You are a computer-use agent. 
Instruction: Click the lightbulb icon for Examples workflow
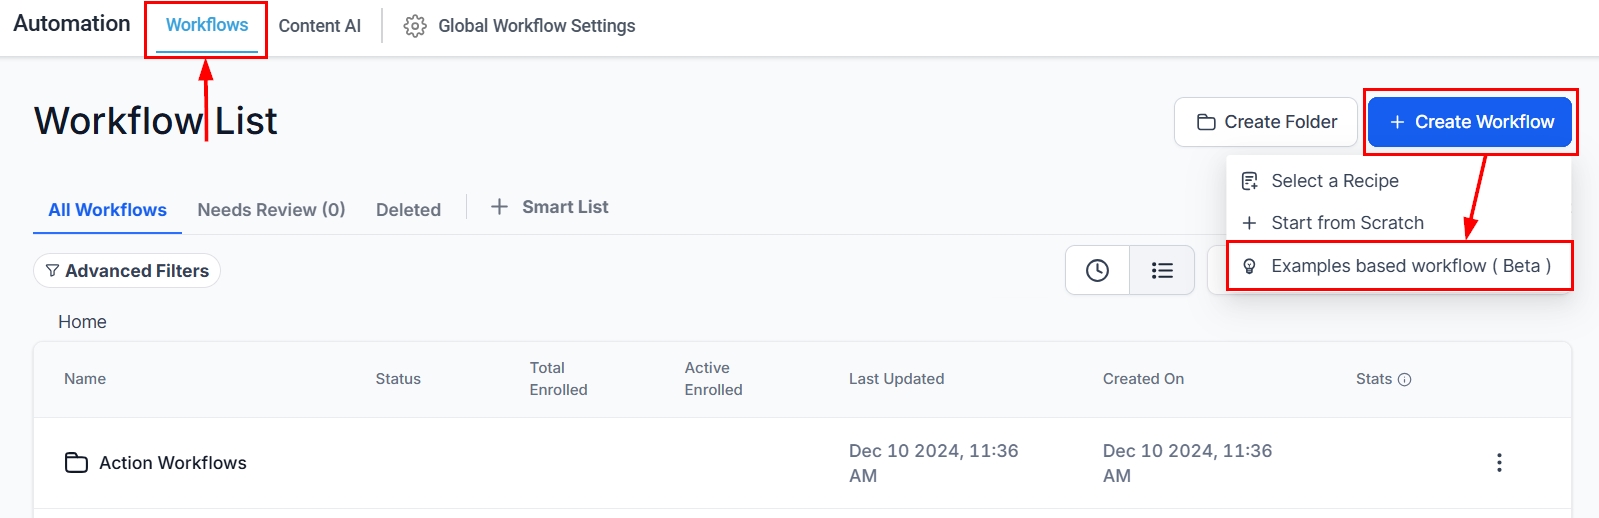coord(1249,266)
